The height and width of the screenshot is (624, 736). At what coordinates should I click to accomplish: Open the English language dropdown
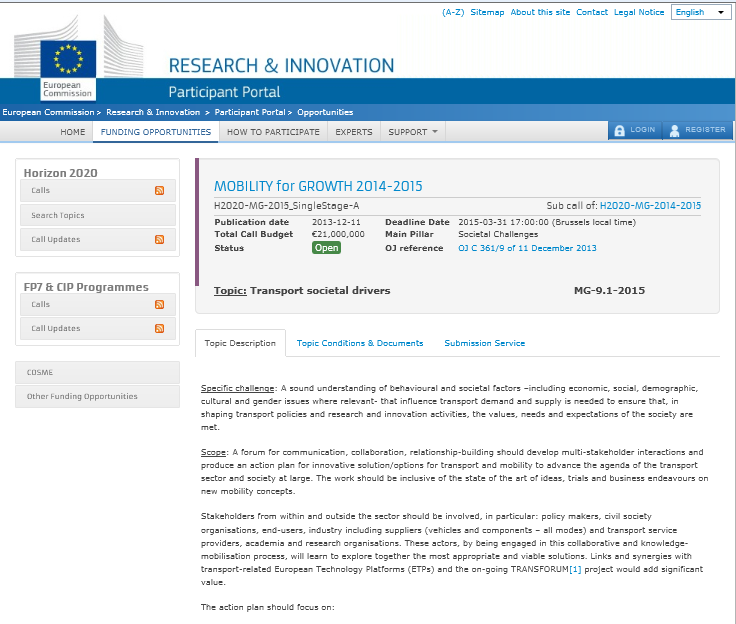coord(701,12)
